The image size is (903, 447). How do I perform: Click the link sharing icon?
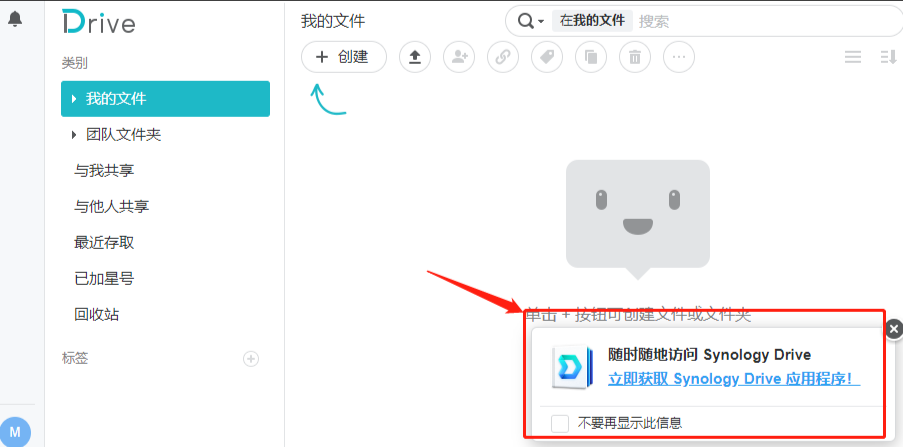coord(503,57)
